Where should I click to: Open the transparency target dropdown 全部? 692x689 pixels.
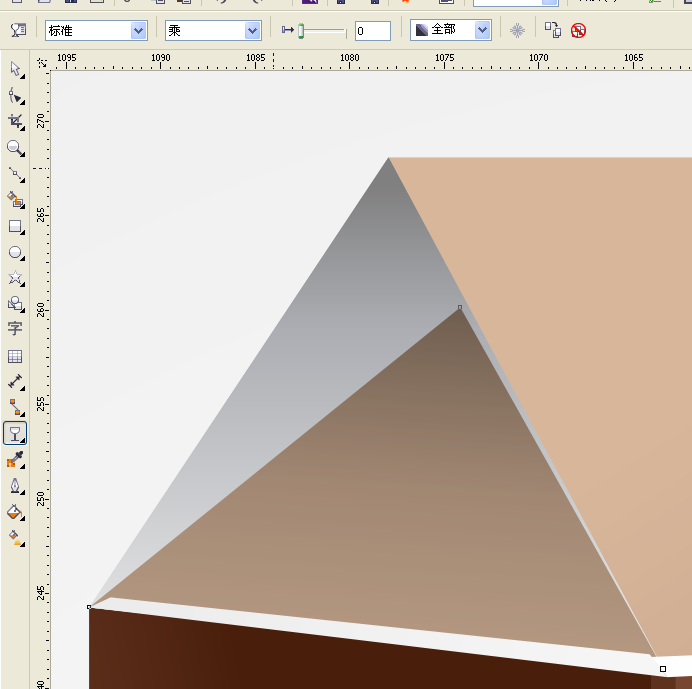click(451, 30)
